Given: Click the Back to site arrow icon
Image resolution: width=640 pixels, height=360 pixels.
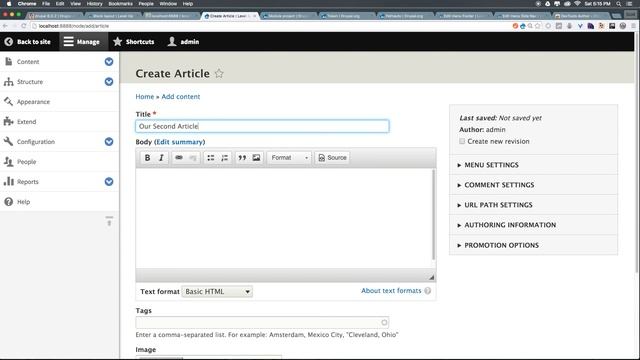Looking at the screenshot, I should 9,42.
